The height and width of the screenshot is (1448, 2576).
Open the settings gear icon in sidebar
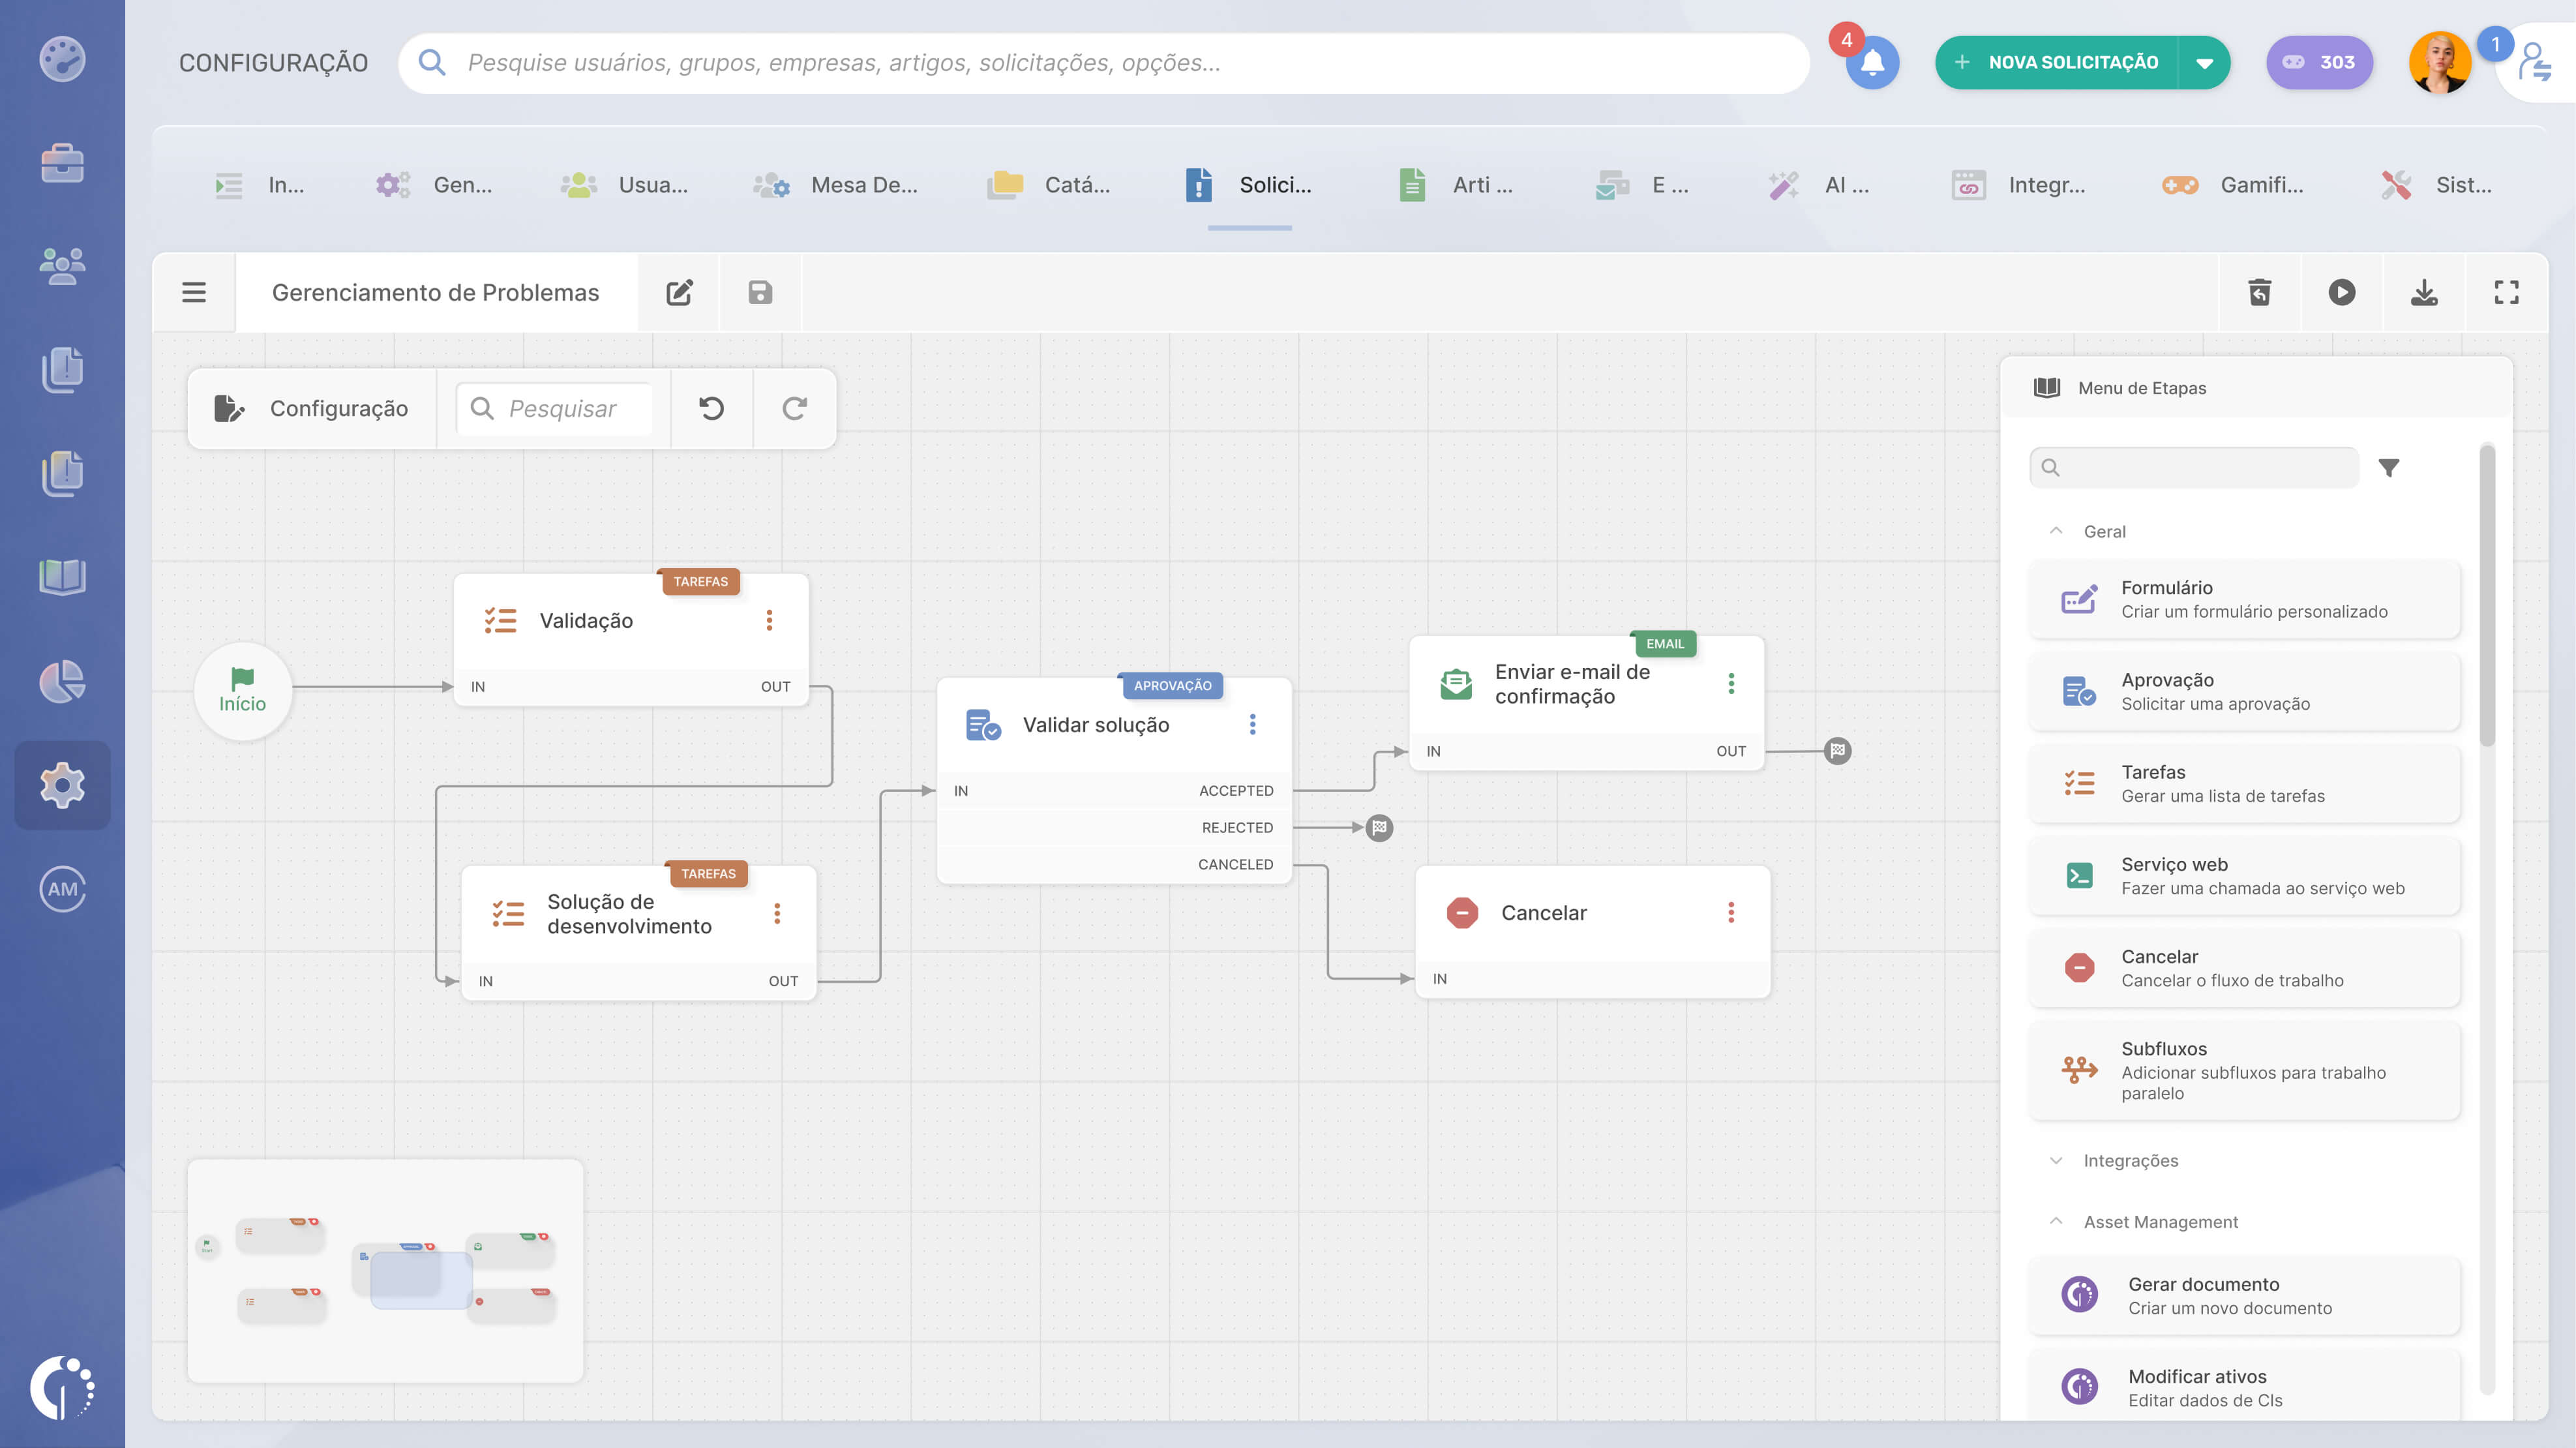pyautogui.click(x=62, y=785)
